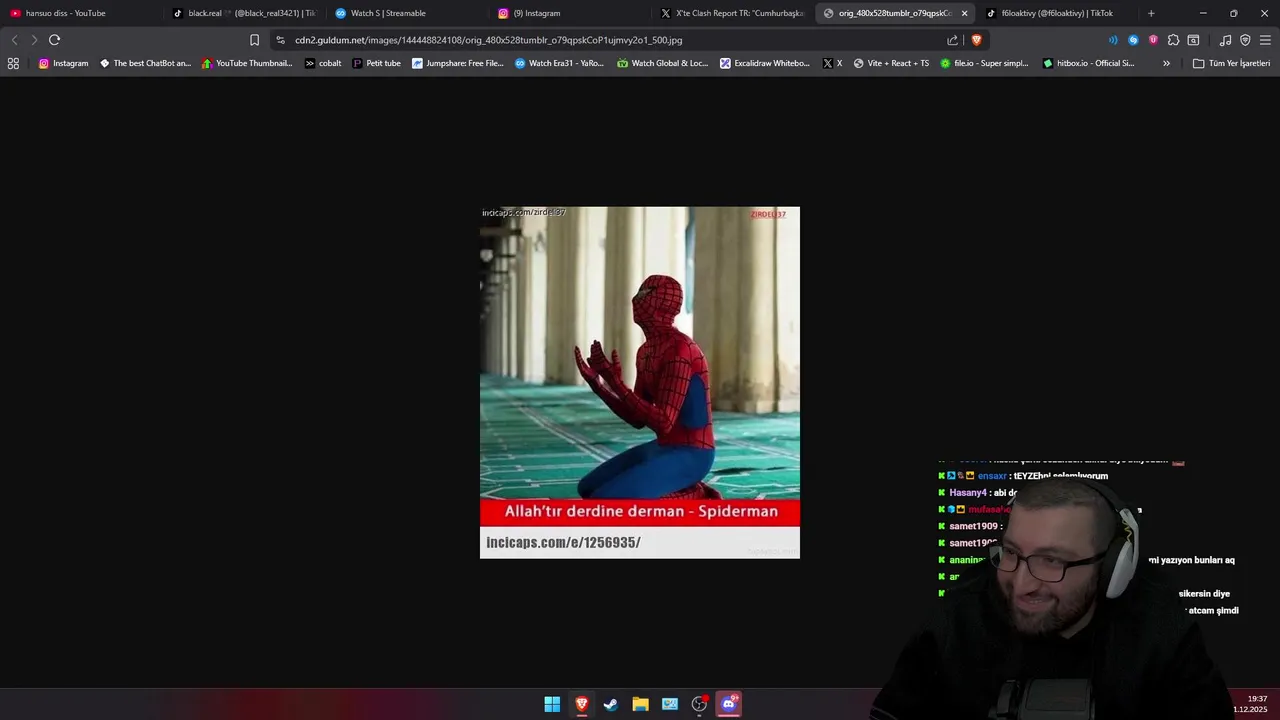Open Tüm Yer İşaretleri bookmarks folder
1280x720 pixels.
coord(1231,63)
